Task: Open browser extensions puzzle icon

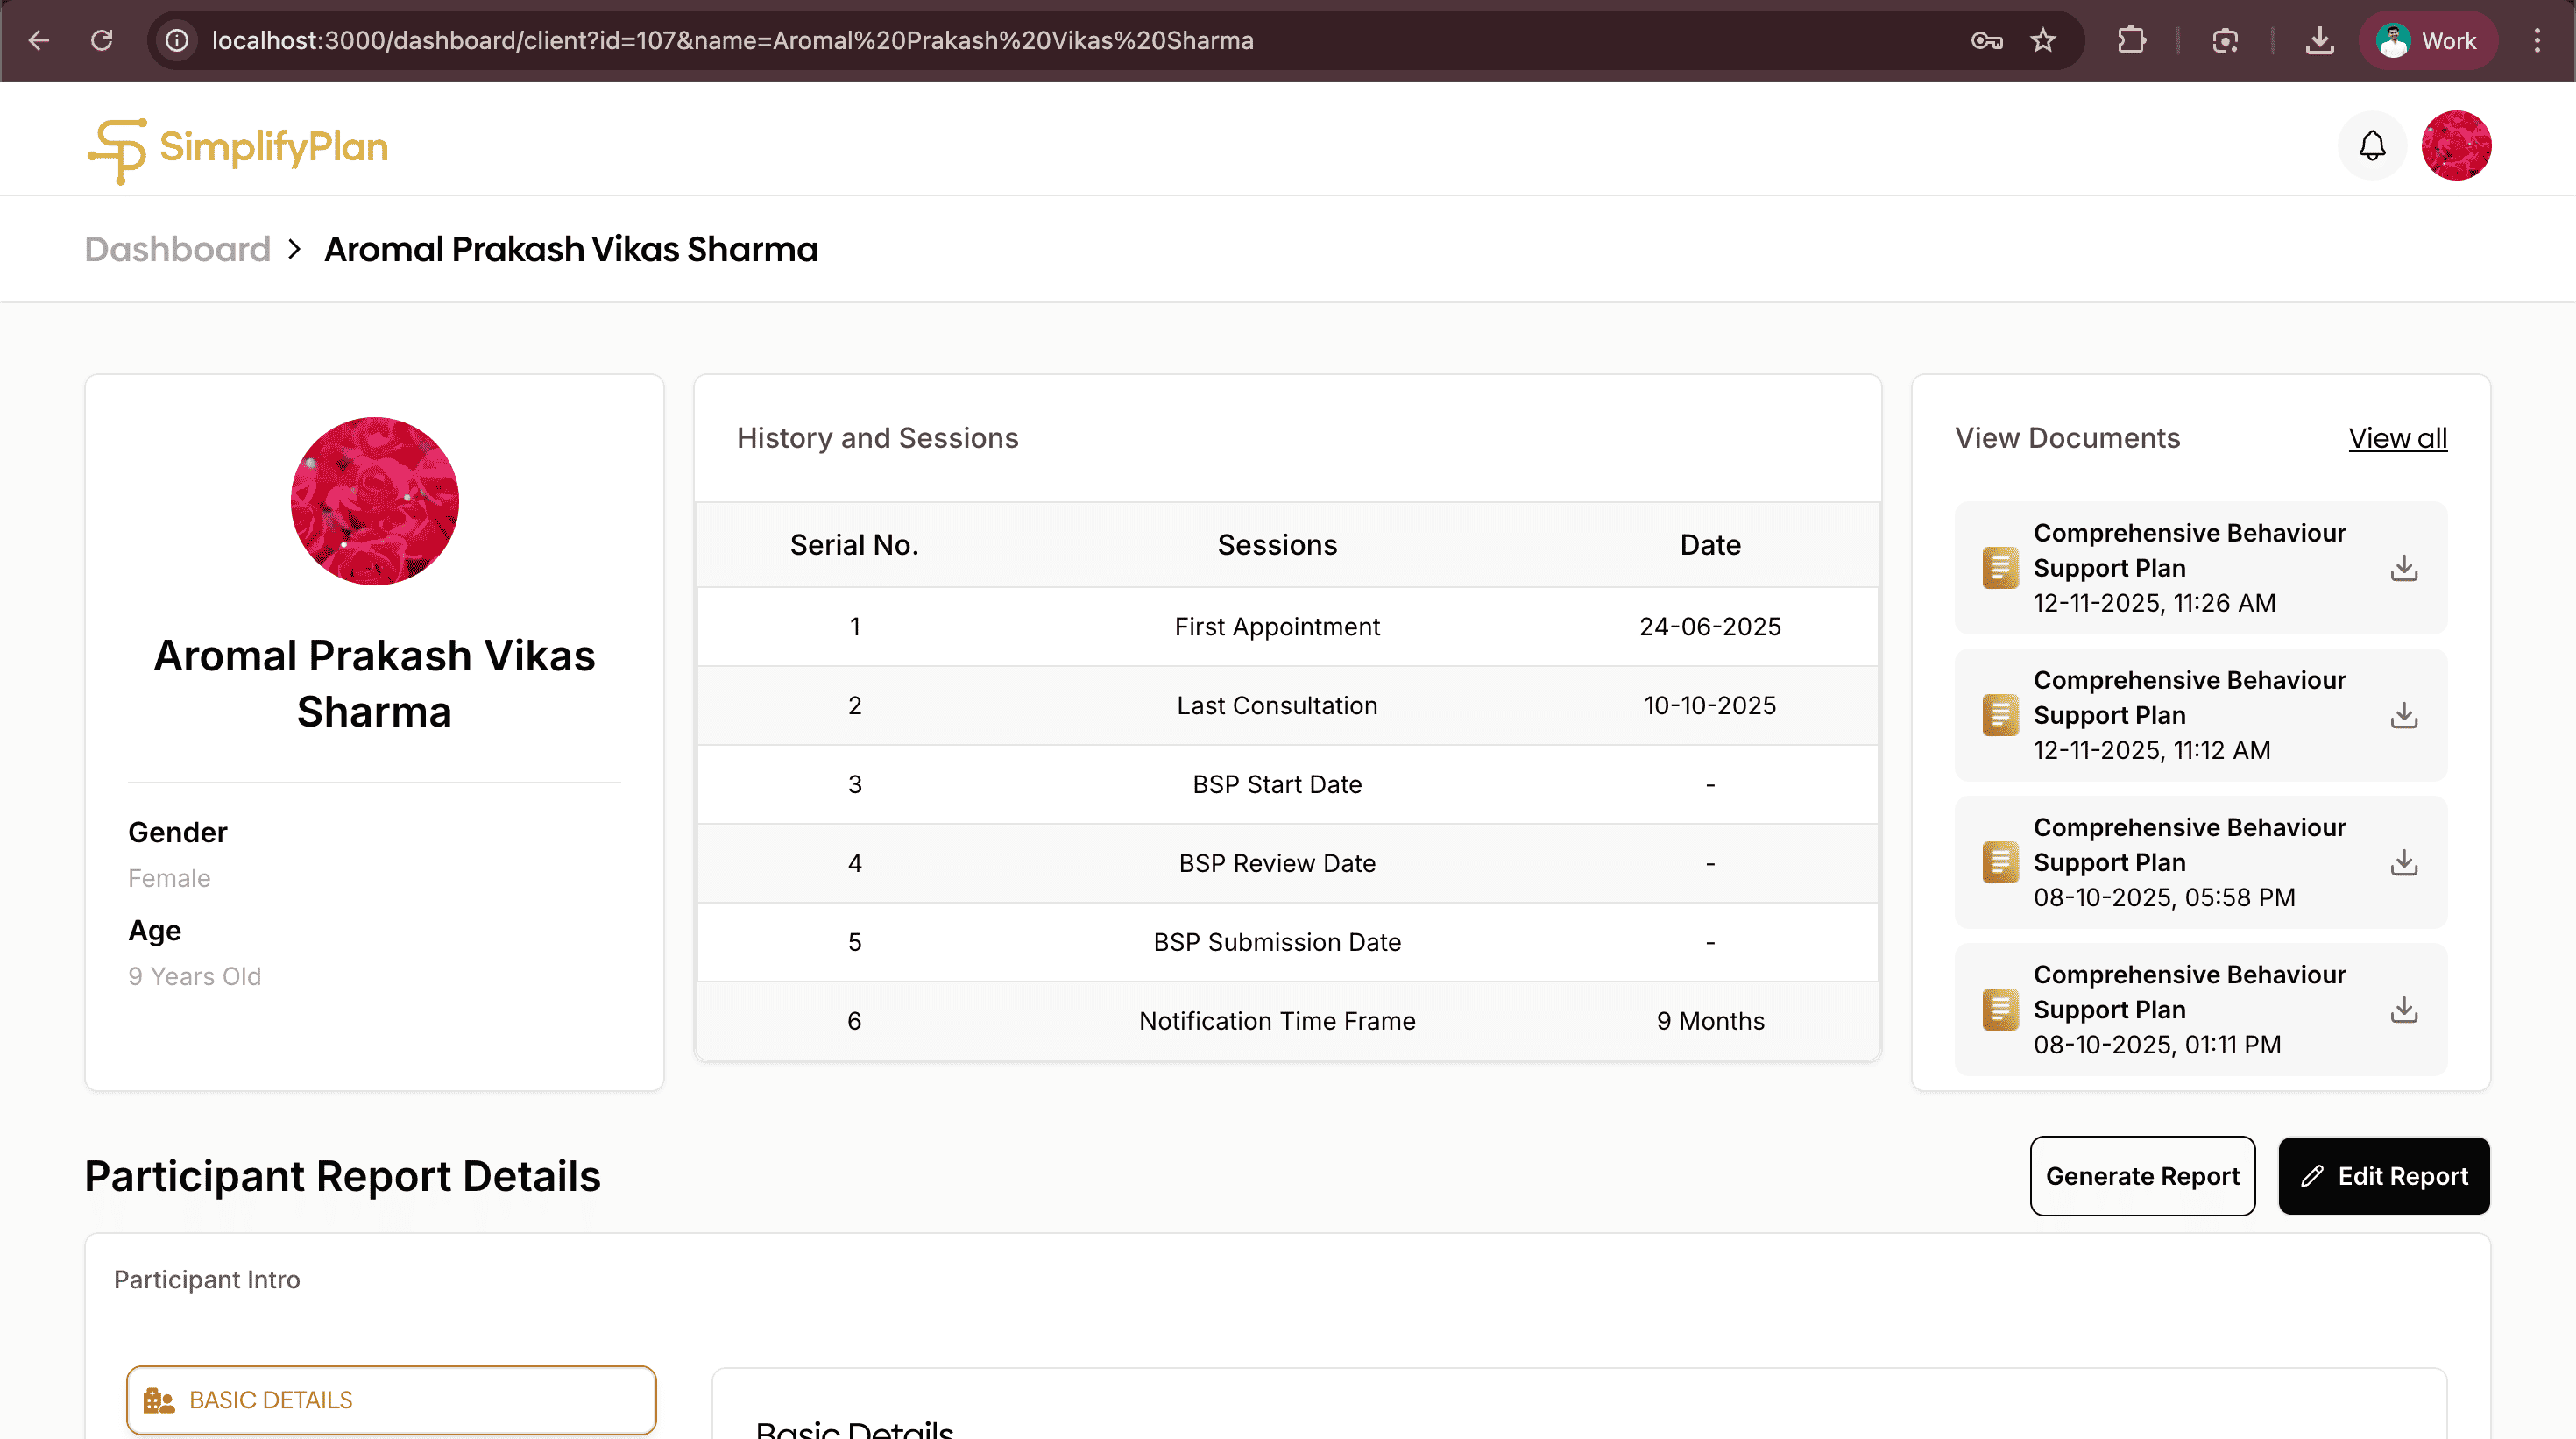Action: (2131, 41)
